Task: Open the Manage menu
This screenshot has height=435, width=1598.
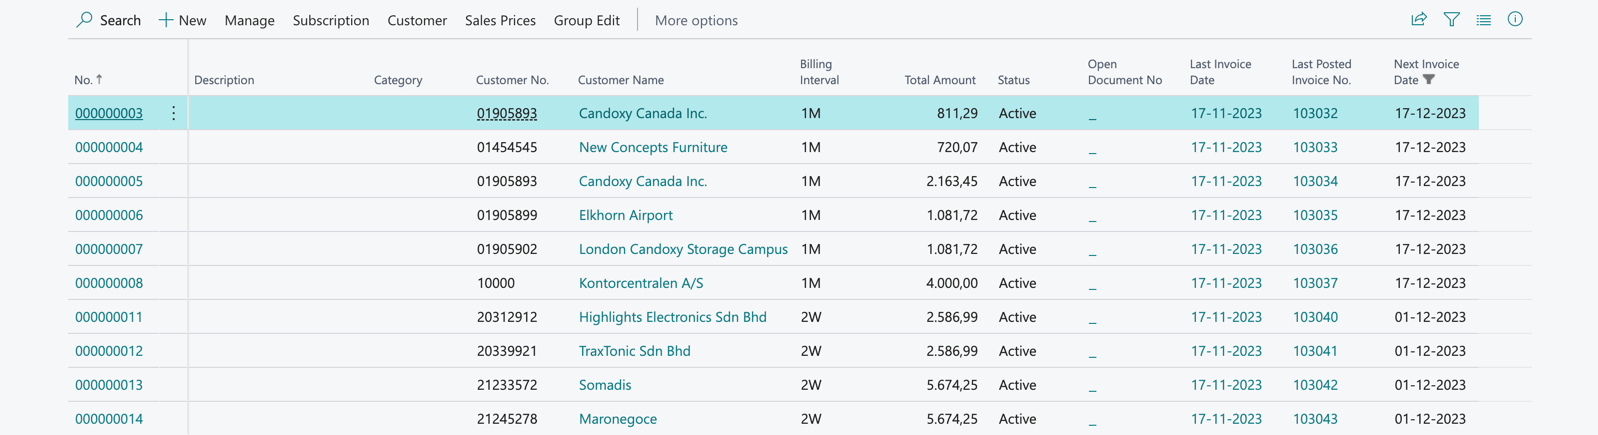Action: [249, 20]
